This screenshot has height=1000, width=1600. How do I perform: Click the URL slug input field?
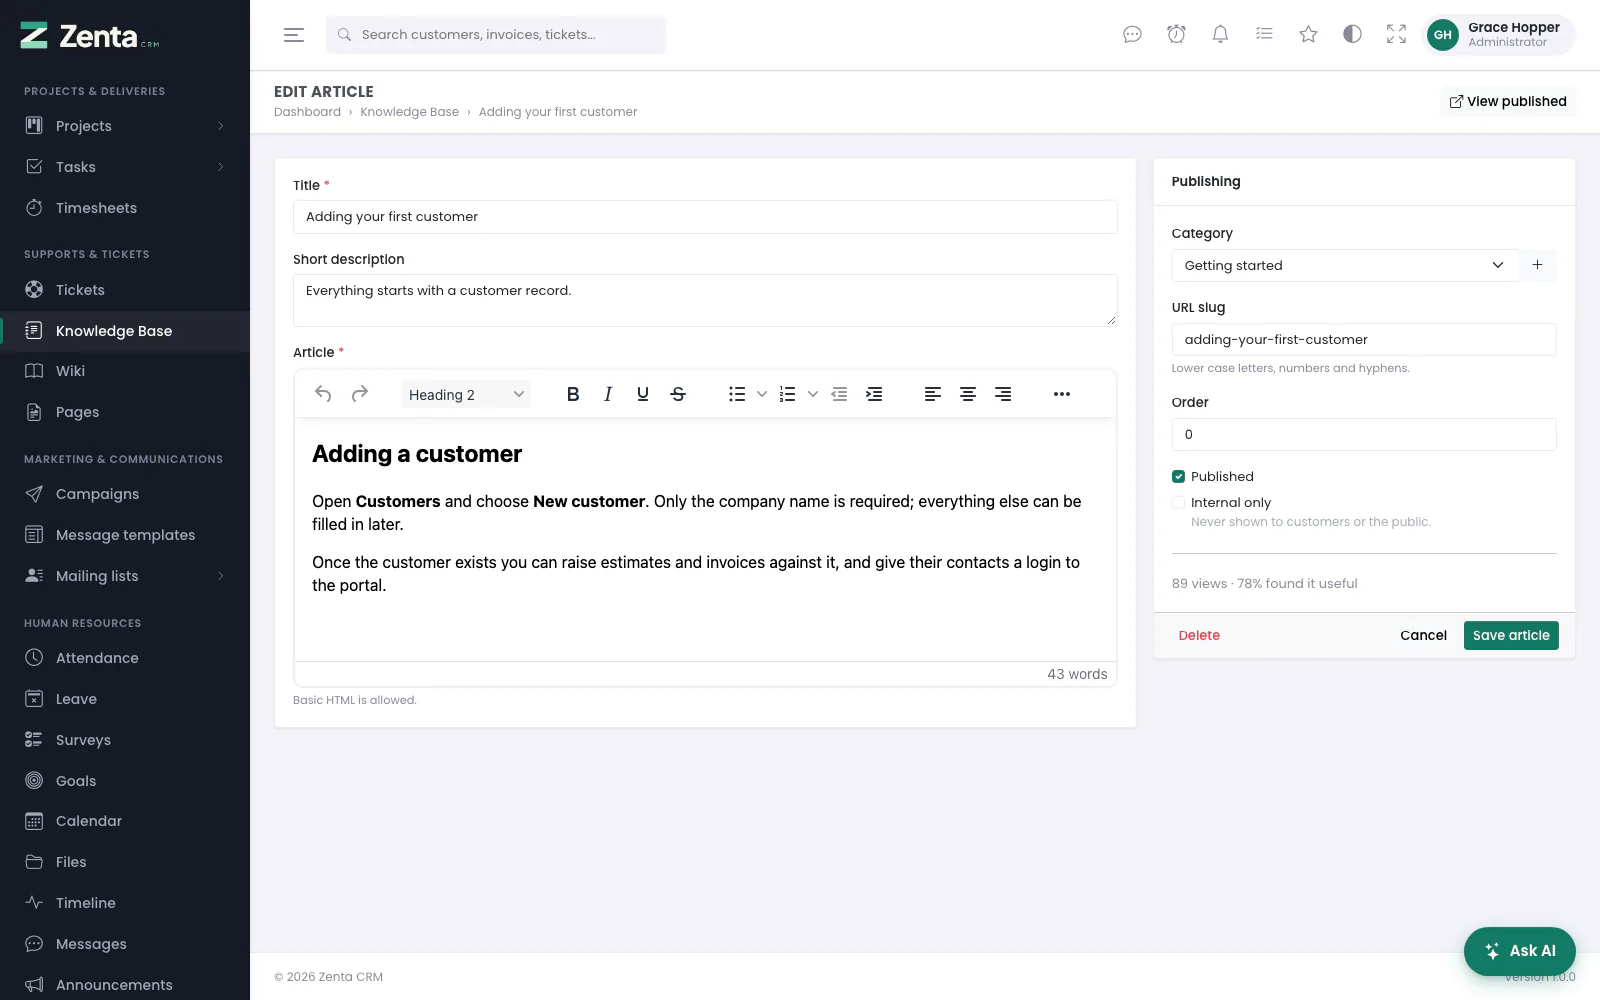click(1364, 340)
